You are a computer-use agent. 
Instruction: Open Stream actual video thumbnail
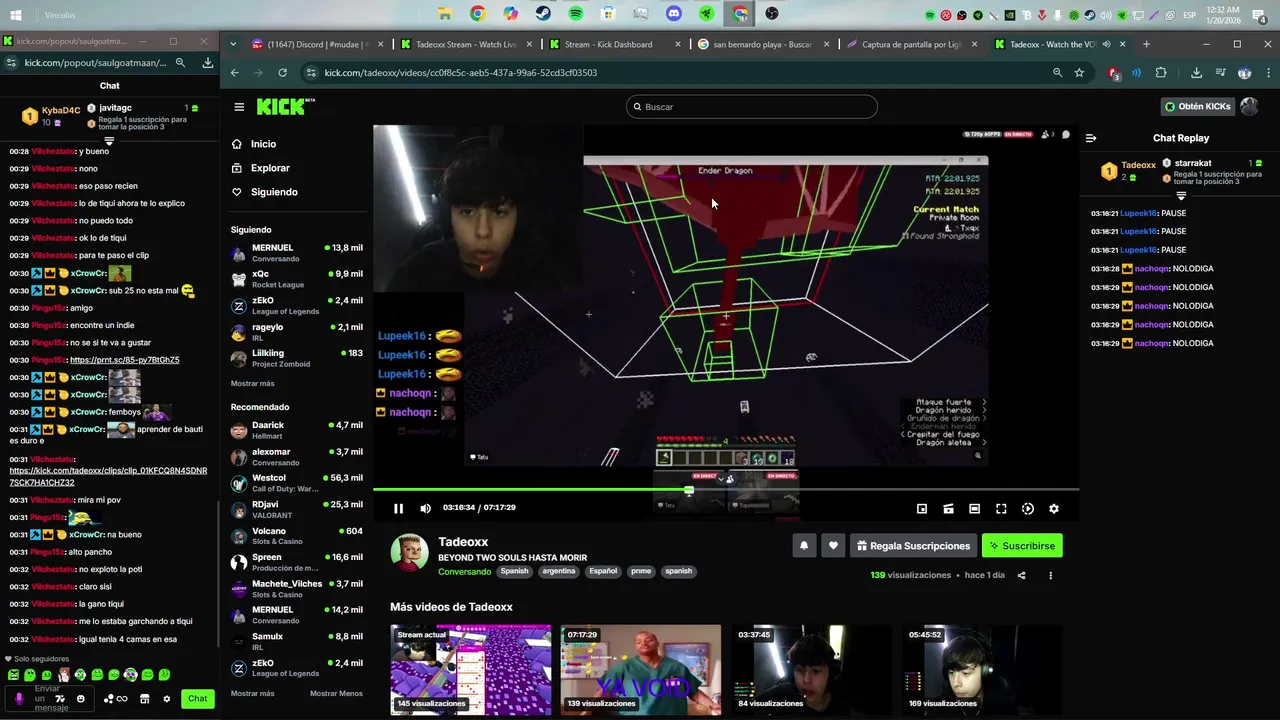point(470,670)
